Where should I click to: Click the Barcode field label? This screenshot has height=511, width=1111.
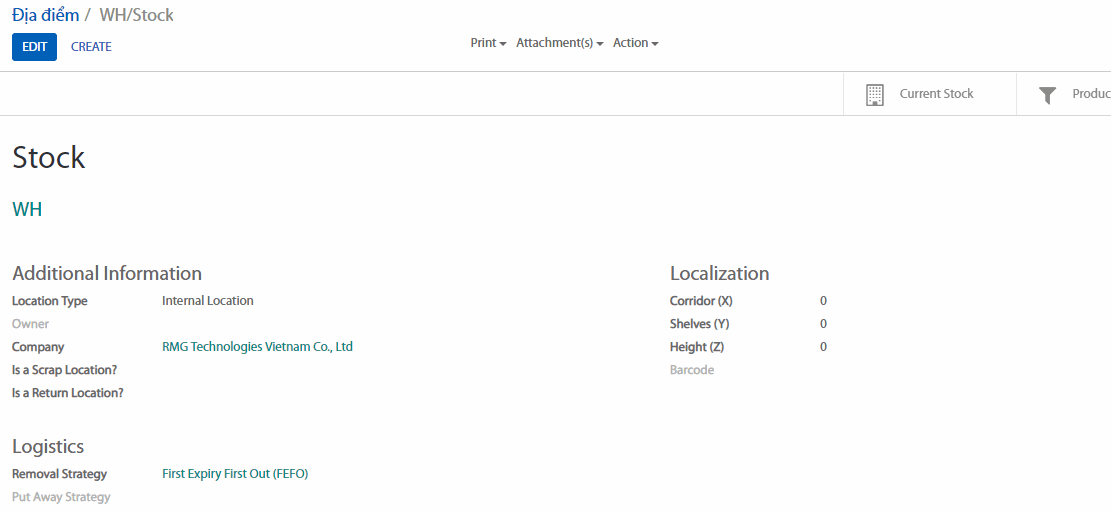(692, 370)
